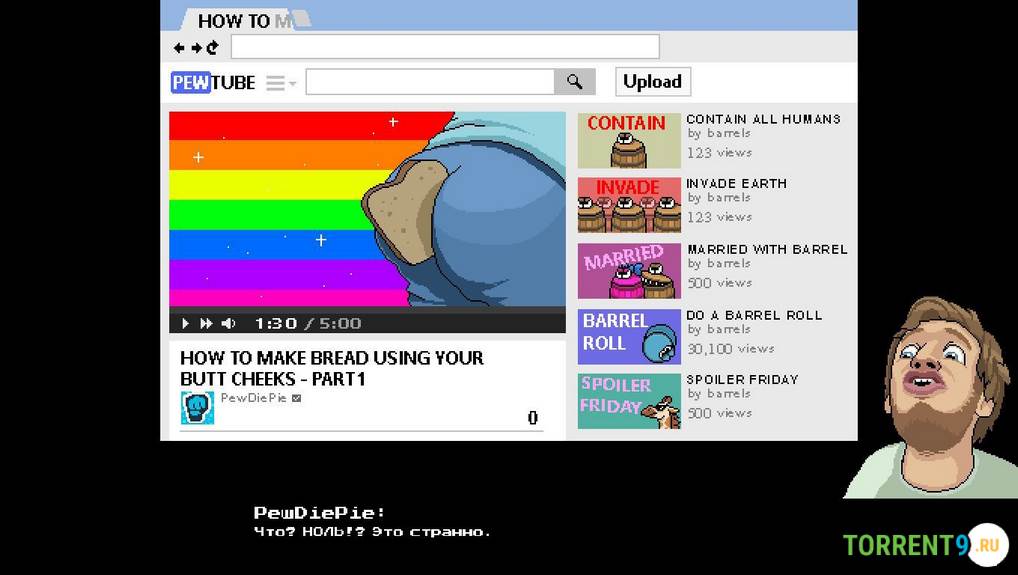
Task: Click the browser back arrow
Action: click(x=179, y=47)
